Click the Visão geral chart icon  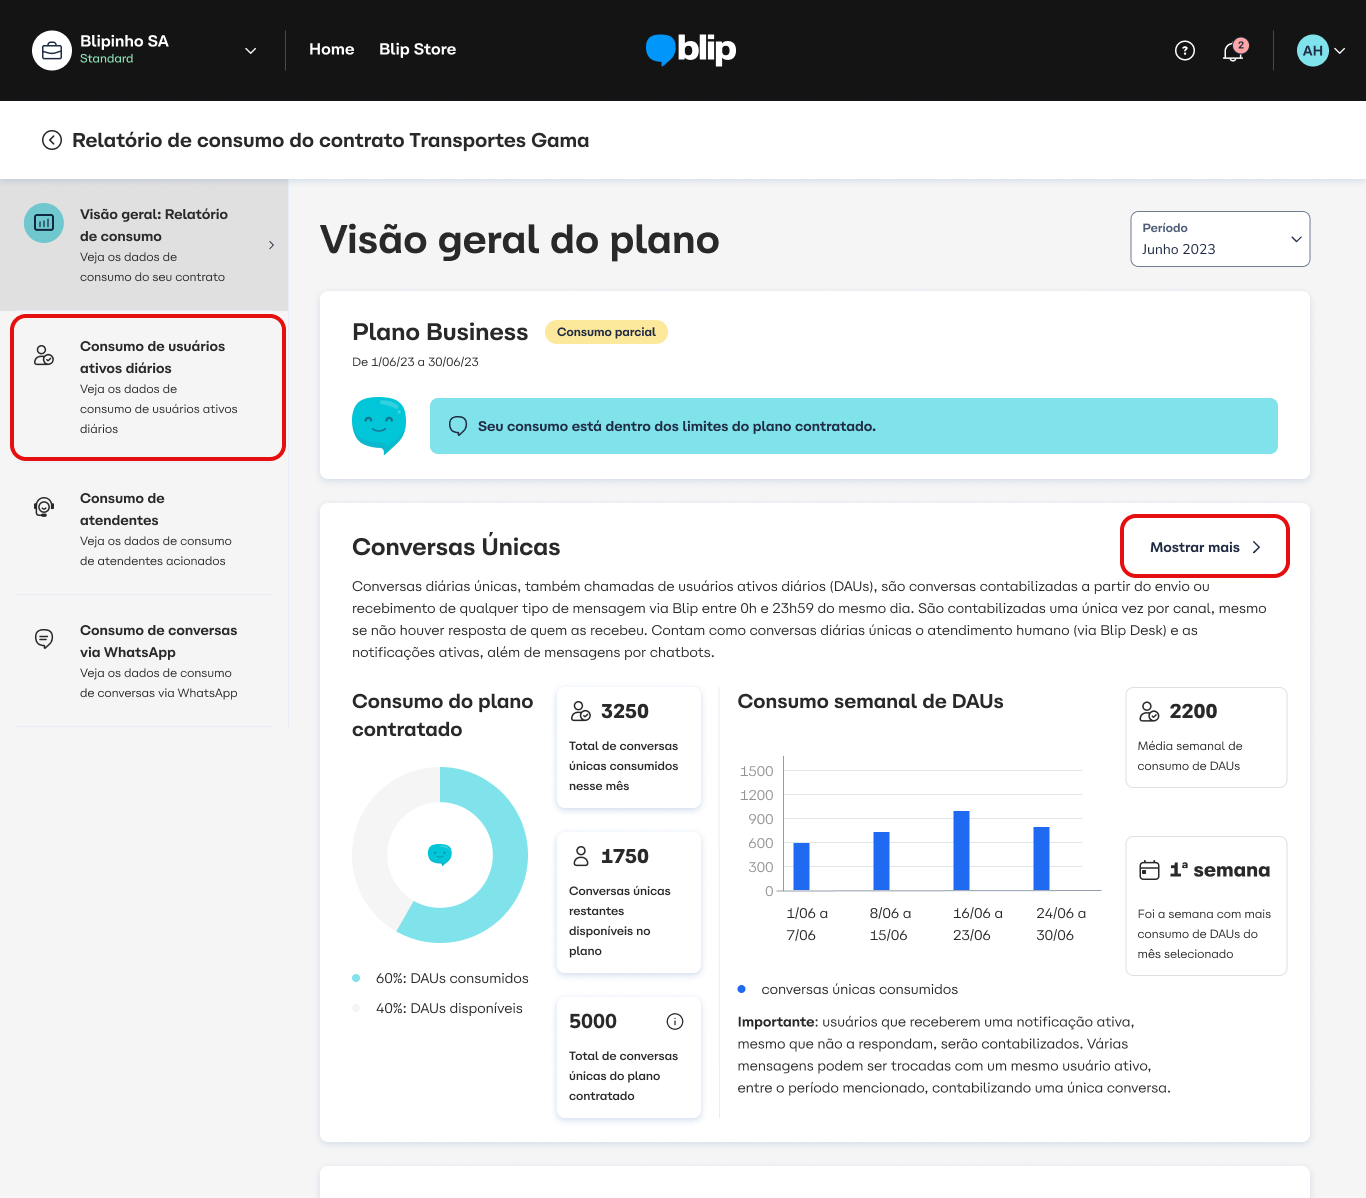coord(44,222)
